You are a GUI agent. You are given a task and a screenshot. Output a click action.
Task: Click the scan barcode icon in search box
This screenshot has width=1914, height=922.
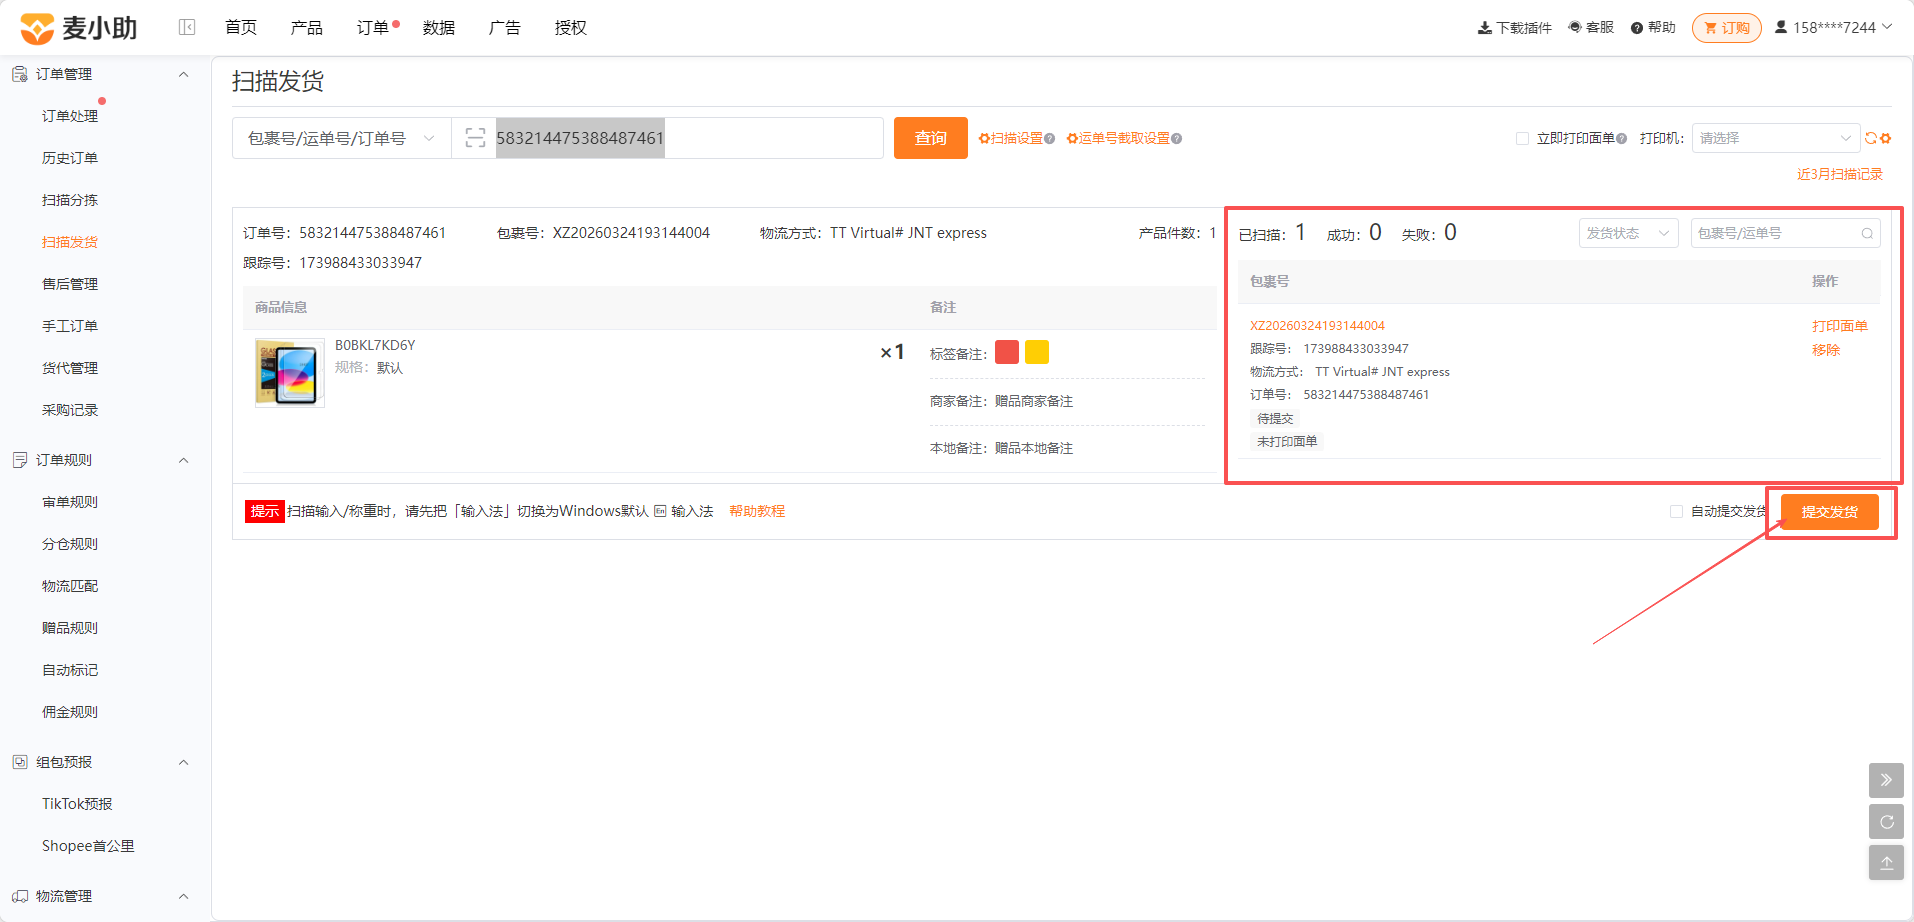pos(475,138)
